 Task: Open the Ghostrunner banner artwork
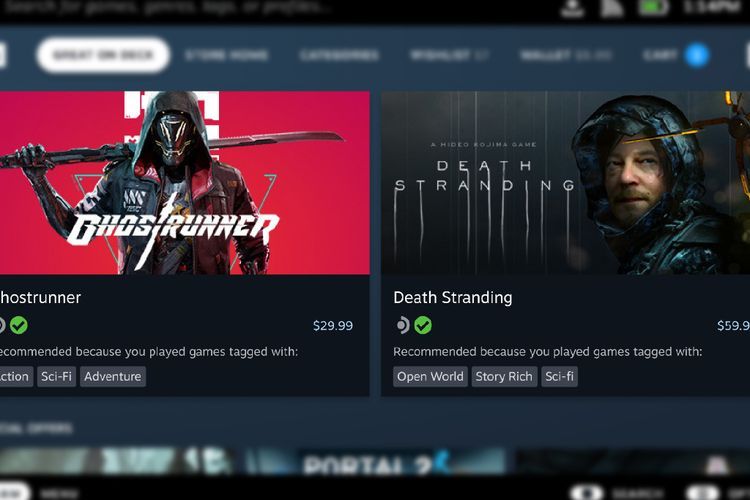pyautogui.click(x=185, y=183)
